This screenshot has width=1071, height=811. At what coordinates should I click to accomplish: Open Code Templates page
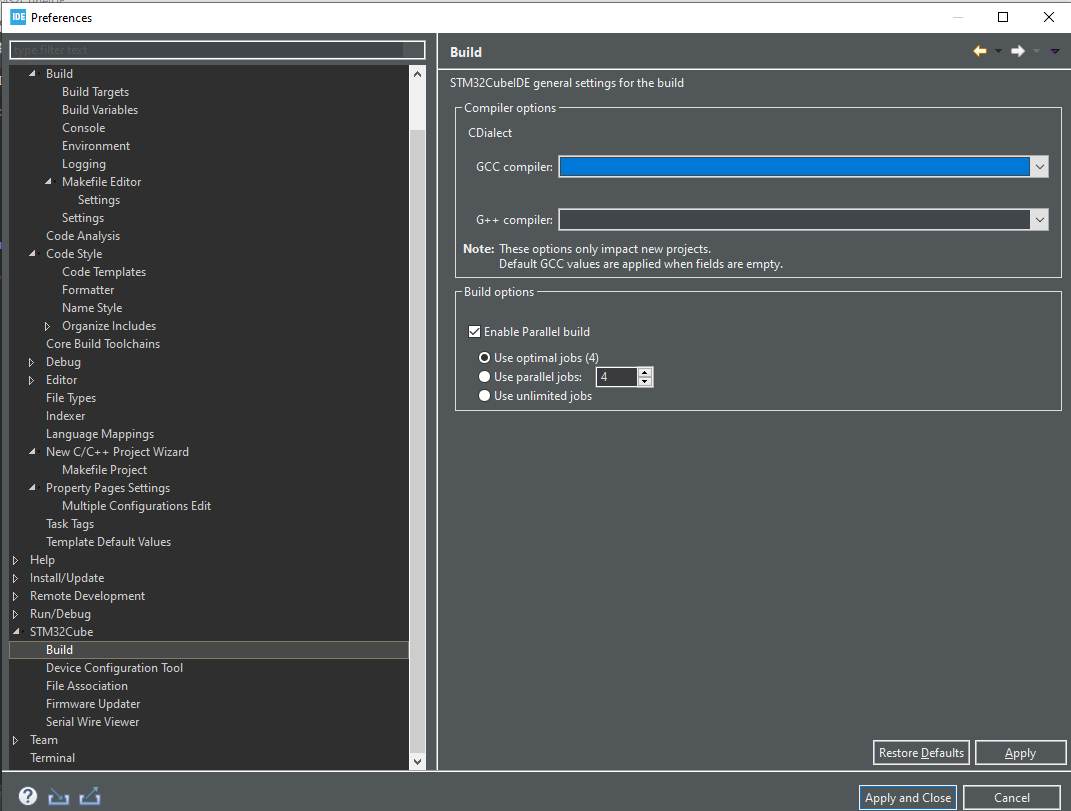104,272
